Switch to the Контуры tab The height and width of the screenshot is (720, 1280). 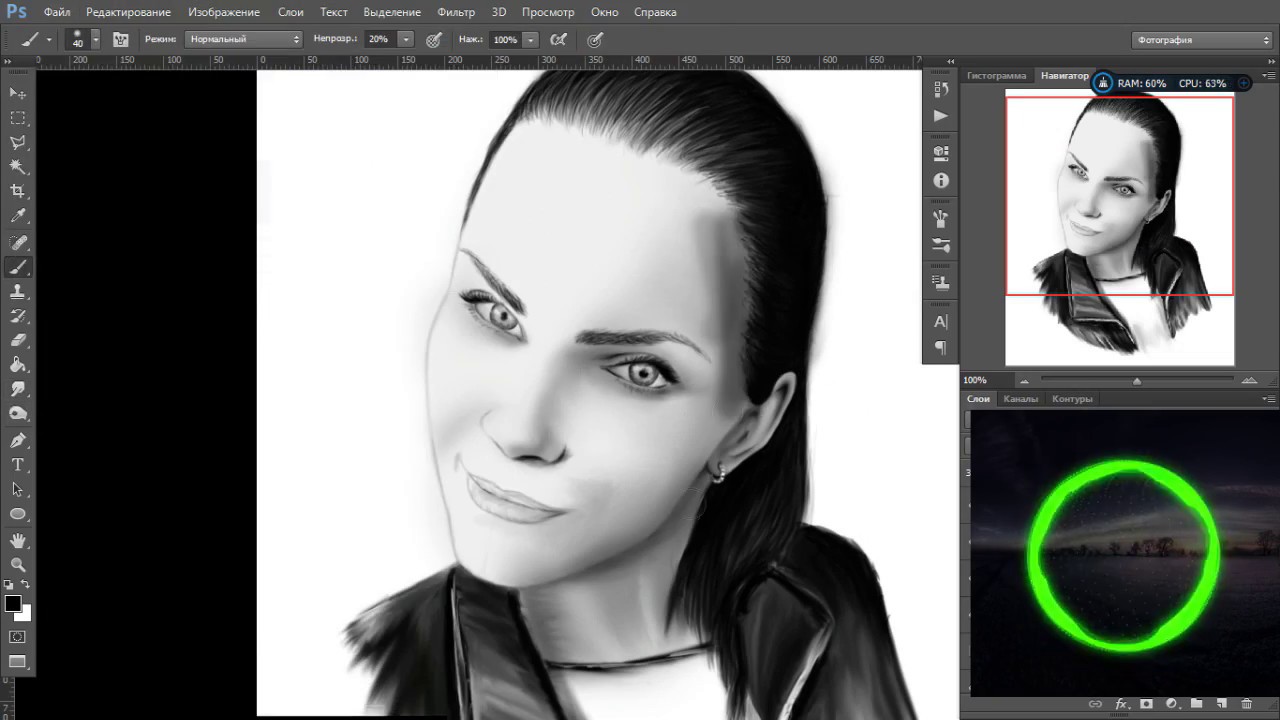tap(1072, 399)
